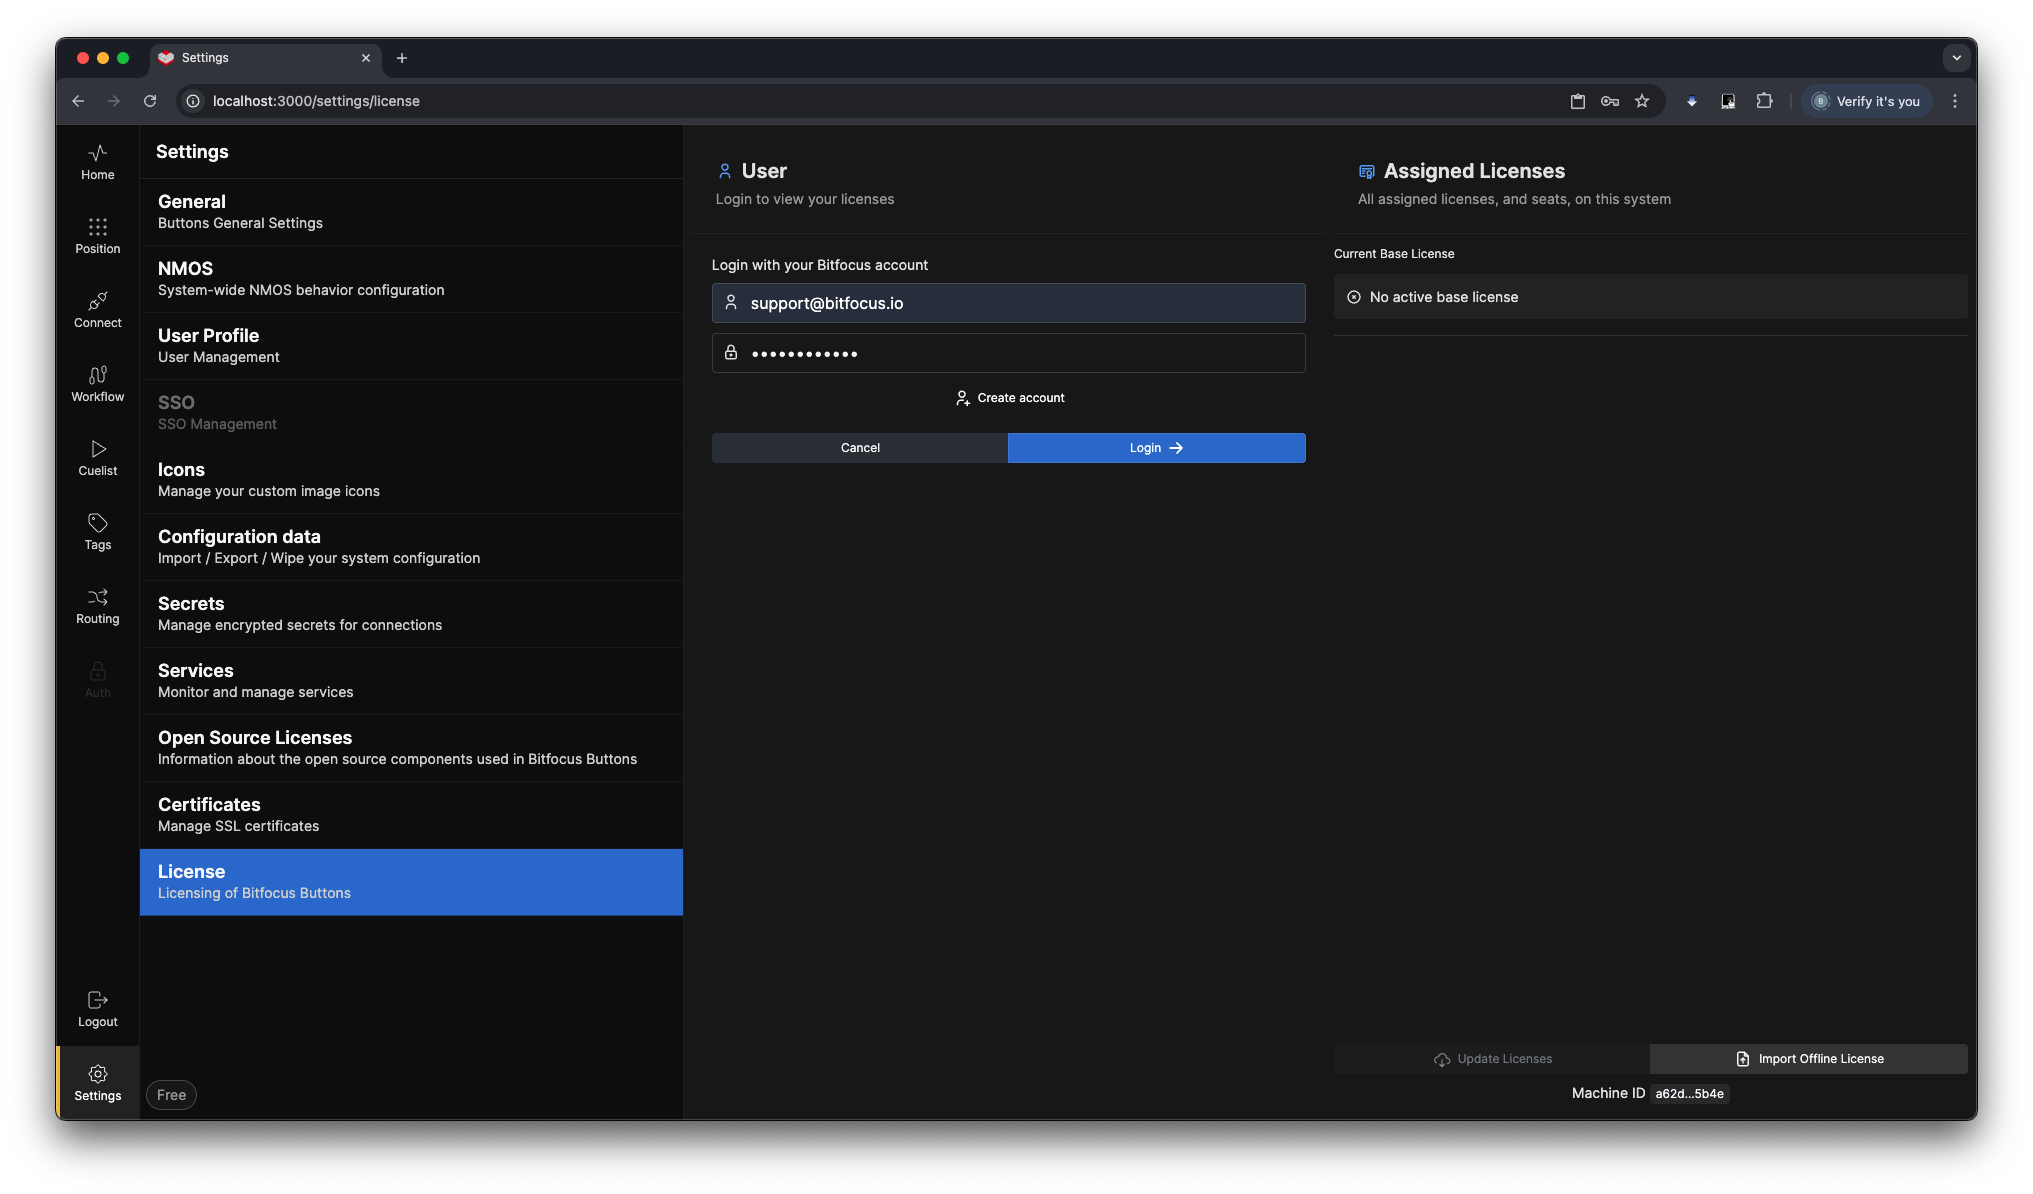Click the Assigned Licenses heading icon
Viewport: 2033px width, 1194px height.
tap(1367, 172)
